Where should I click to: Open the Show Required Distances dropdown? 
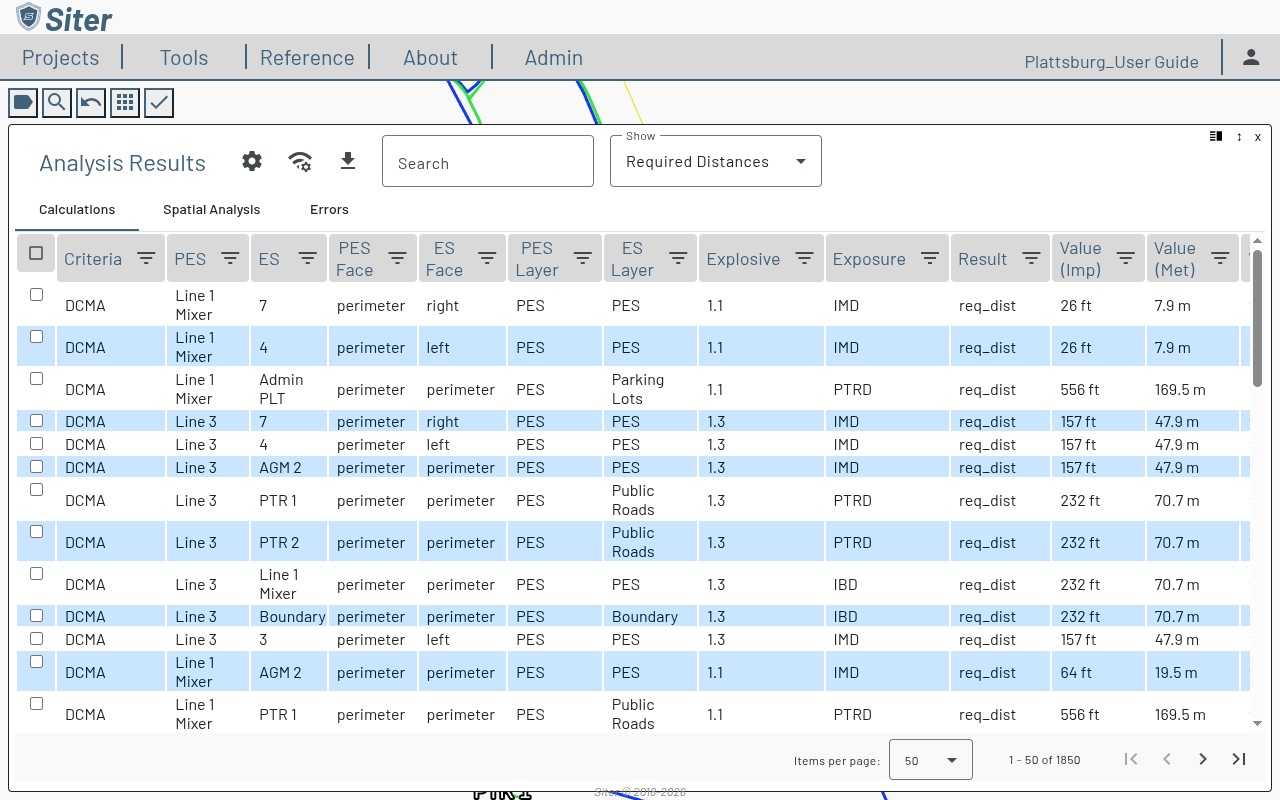point(716,161)
